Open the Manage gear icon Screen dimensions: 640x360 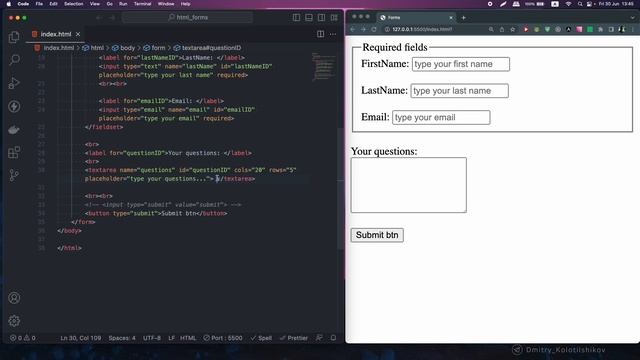tap(14, 321)
